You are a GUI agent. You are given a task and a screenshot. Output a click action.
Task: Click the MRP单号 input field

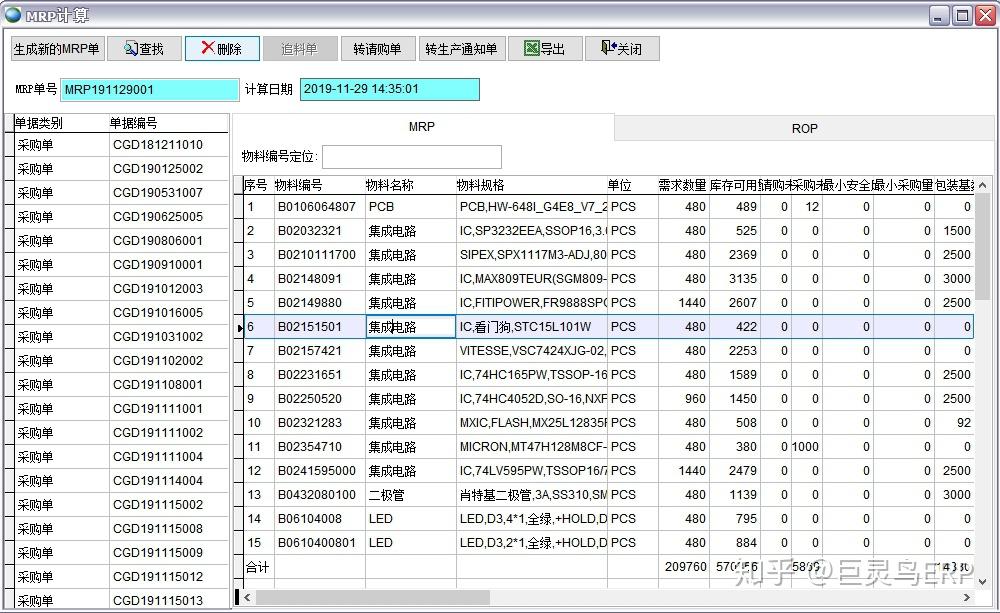click(x=150, y=90)
